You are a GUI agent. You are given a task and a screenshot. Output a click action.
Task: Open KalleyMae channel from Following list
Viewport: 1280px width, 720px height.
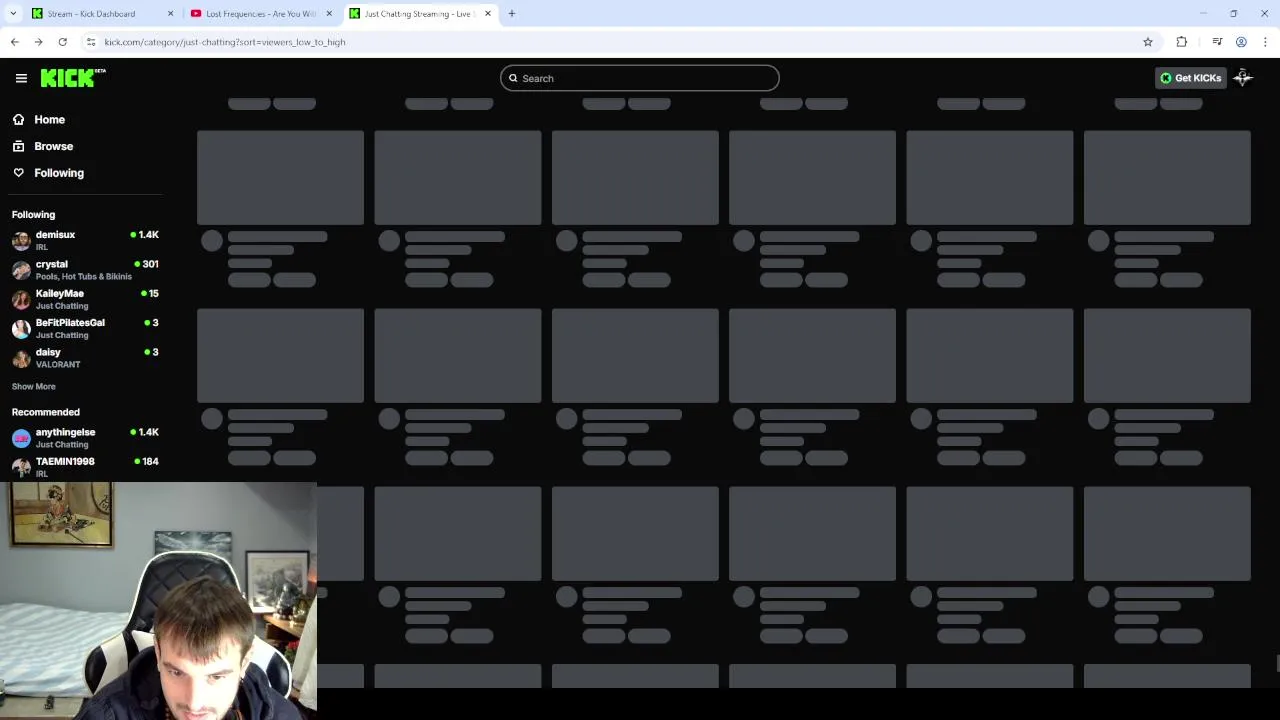point(85,299)
